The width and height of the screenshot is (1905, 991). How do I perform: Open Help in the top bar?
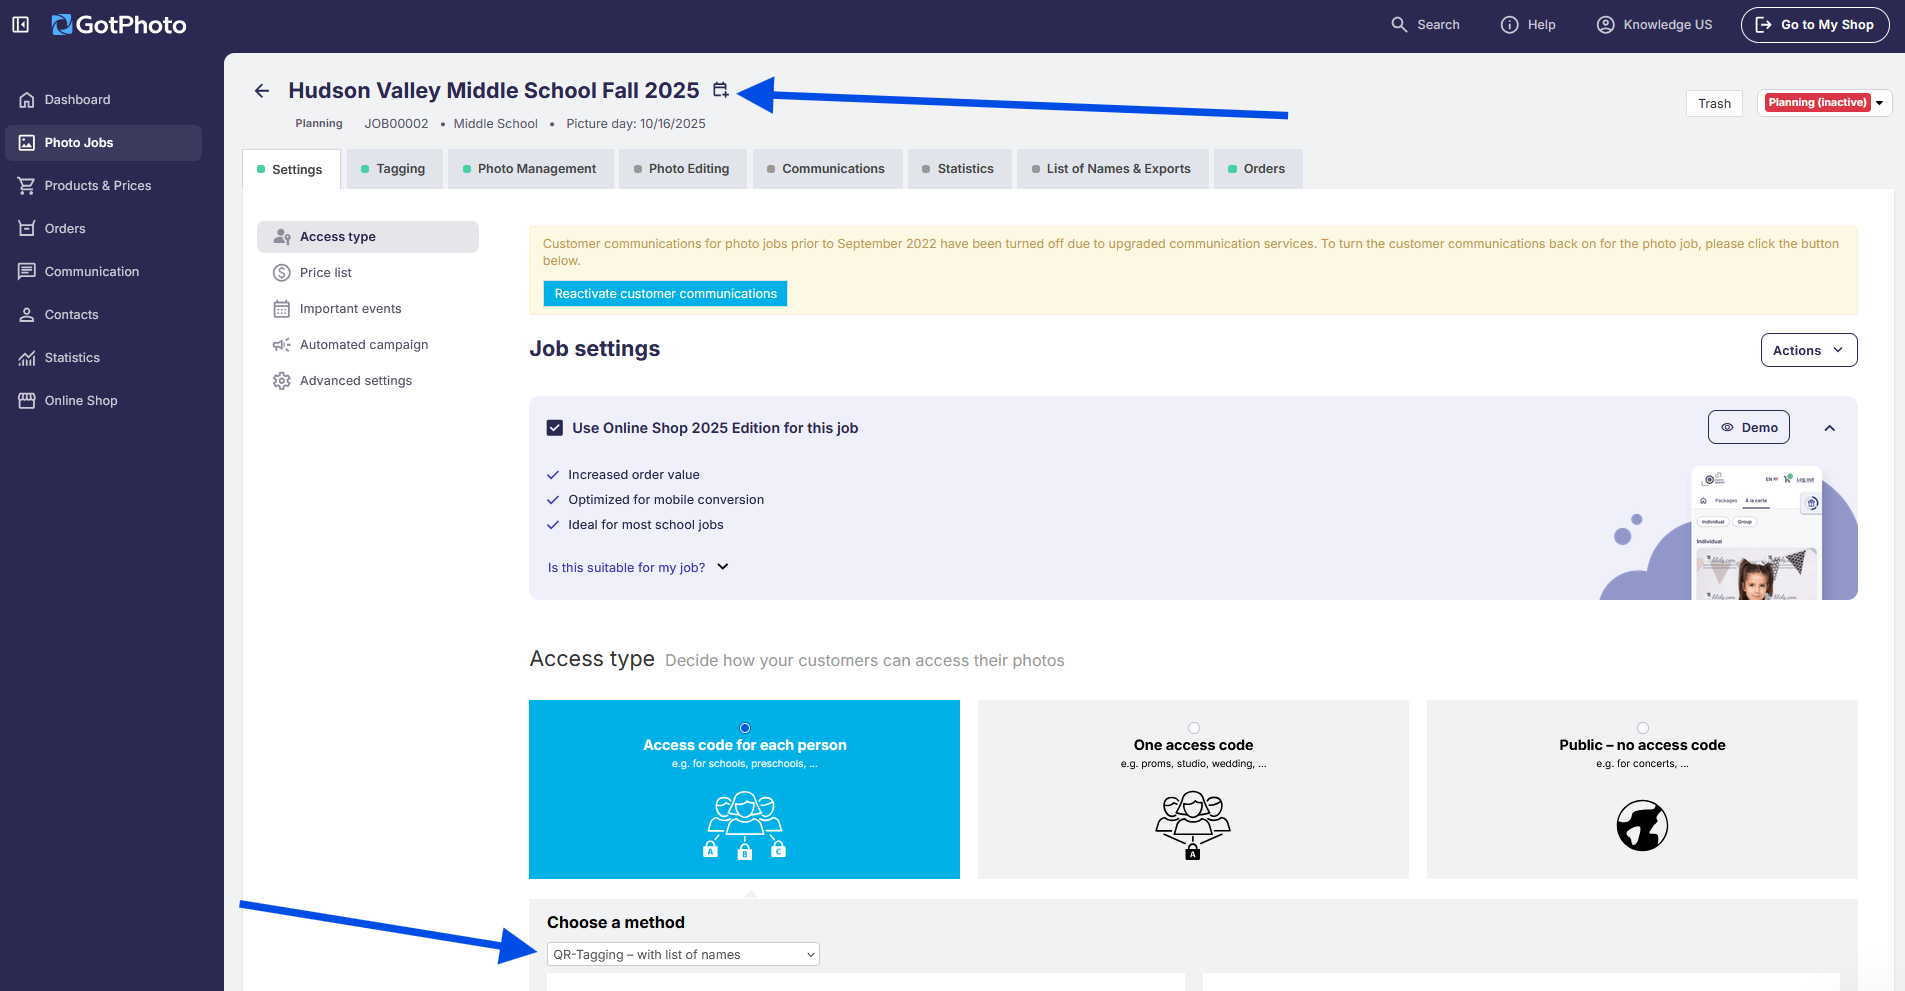tap(1528, 24)
